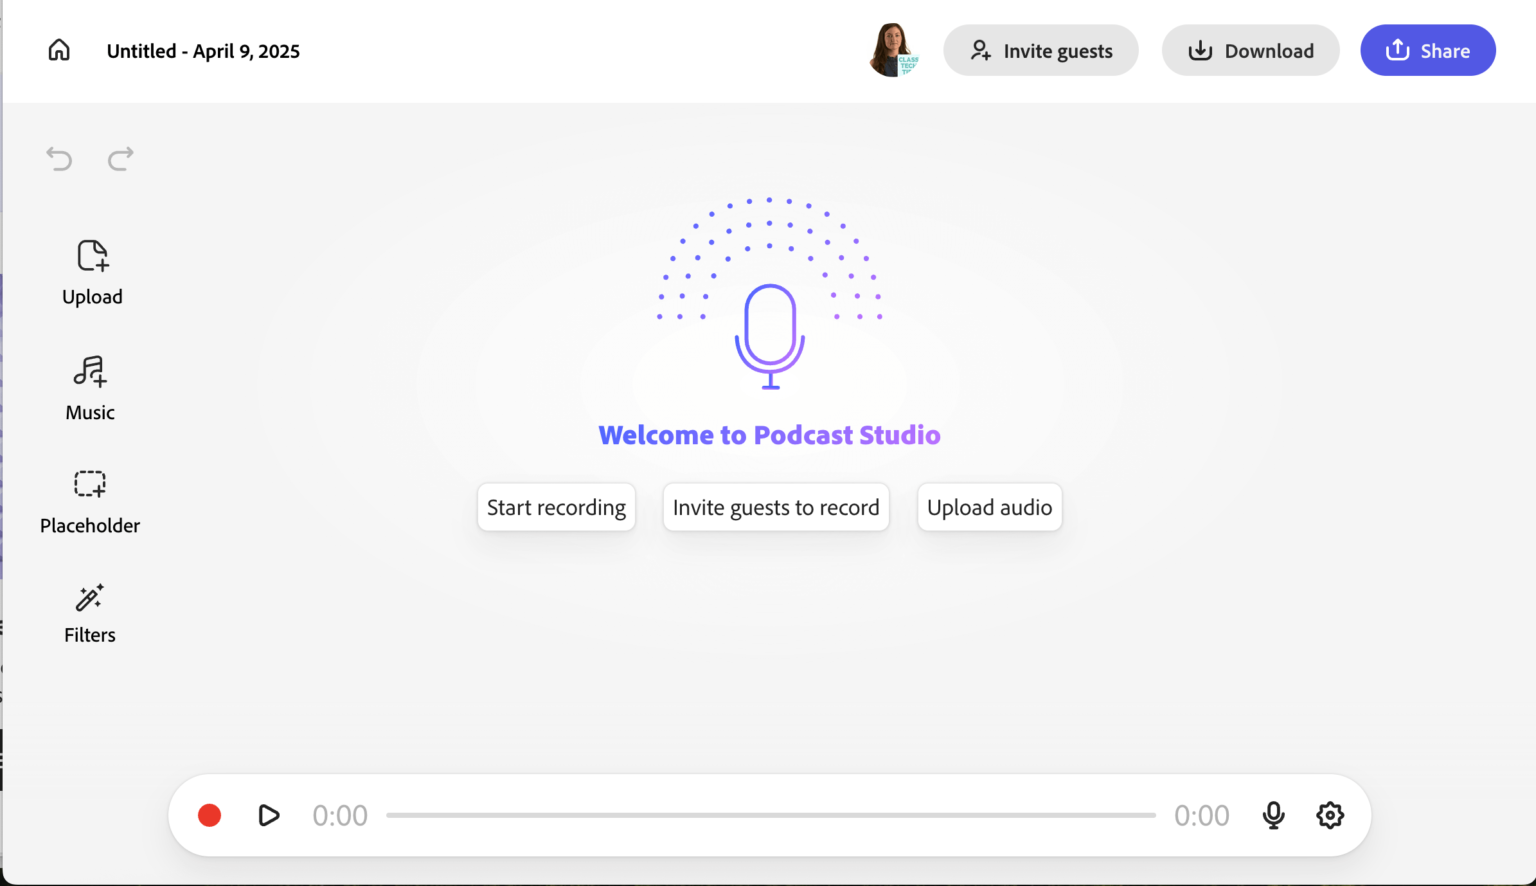This screenshot has height=886, width=1536.
Task: Open Invite guests from the top bar
Action: [1040, 50]
